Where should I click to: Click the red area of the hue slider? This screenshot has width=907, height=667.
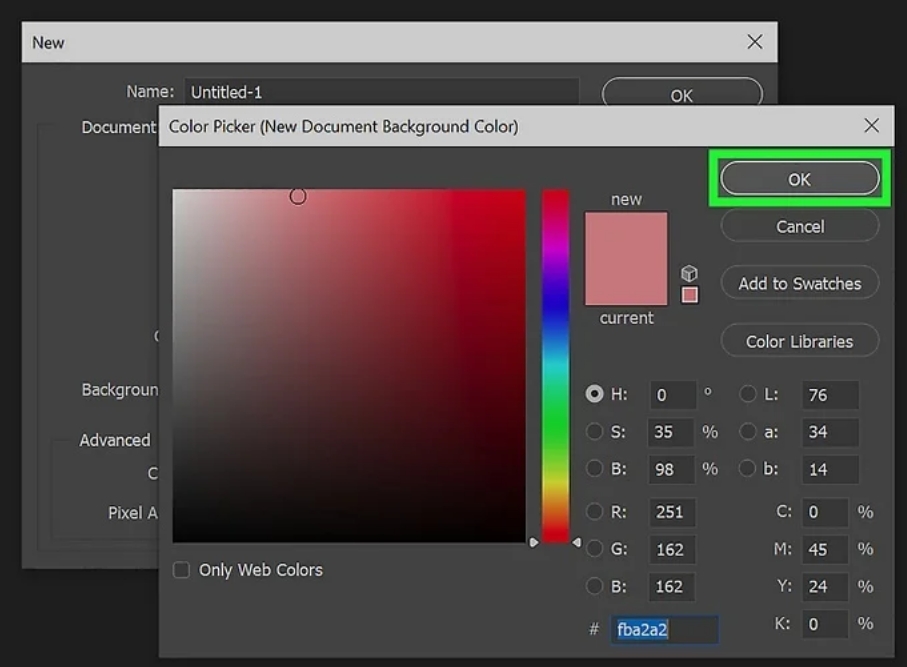555,200
